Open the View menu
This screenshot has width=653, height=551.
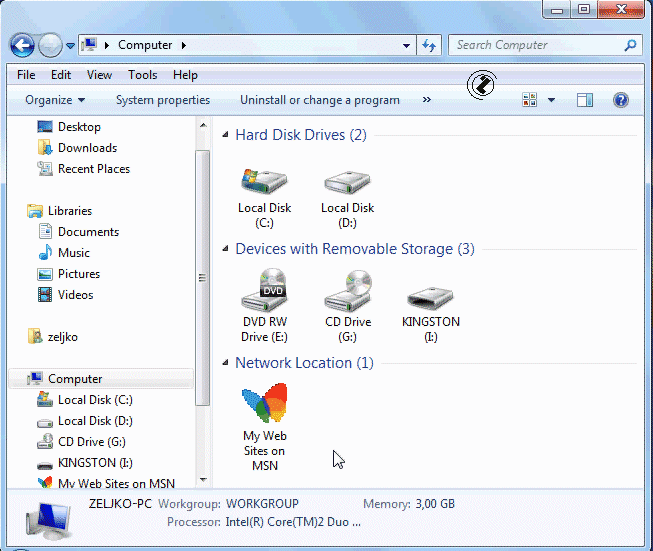coord(99,75)
